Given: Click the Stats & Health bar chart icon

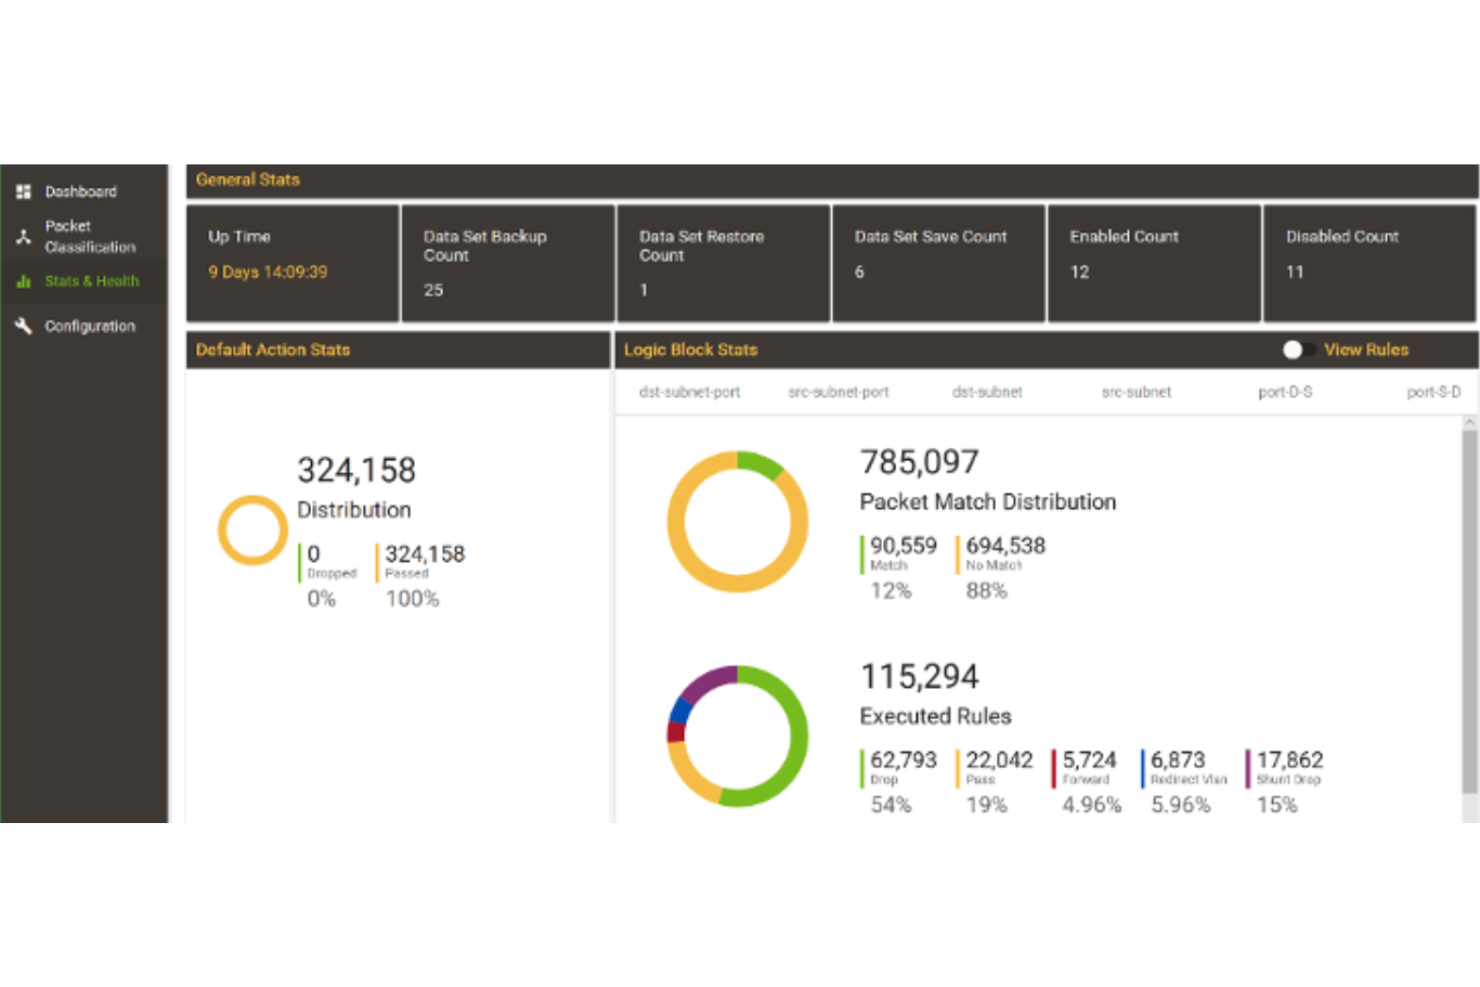Looking at the screenshot, I should (x=24, y=281).
